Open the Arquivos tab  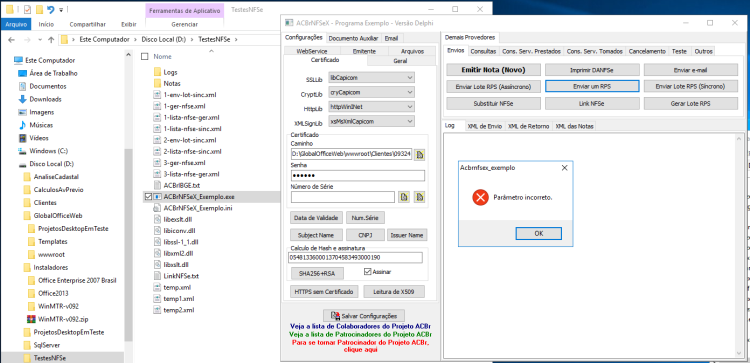412,51
